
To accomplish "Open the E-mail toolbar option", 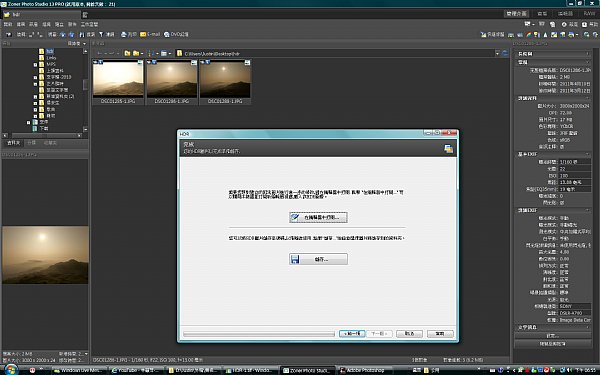I will (150, 34).
